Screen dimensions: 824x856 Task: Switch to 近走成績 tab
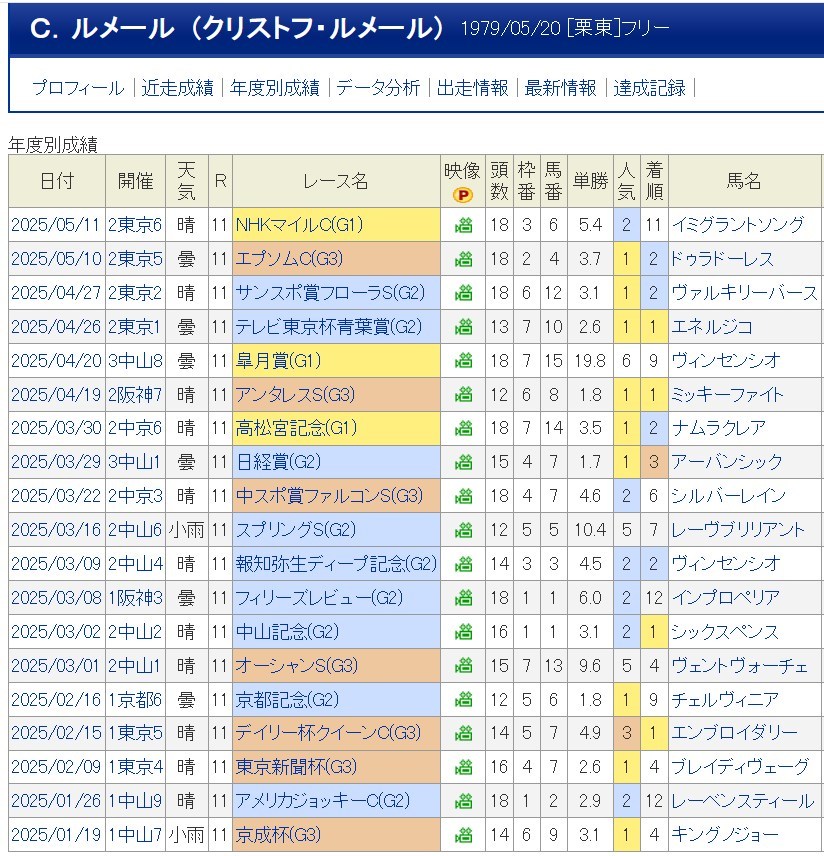click(177, 88)
